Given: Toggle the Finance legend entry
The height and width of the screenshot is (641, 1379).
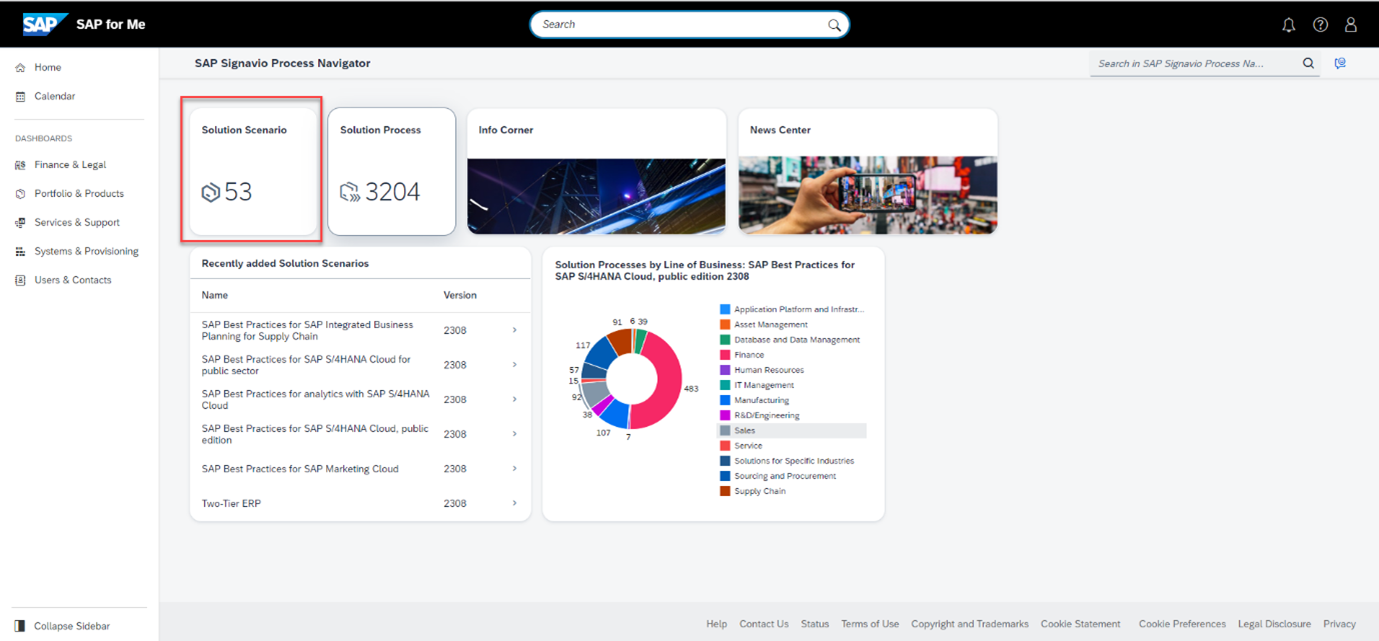Looking at the screenshot, I should pos(748,355).
